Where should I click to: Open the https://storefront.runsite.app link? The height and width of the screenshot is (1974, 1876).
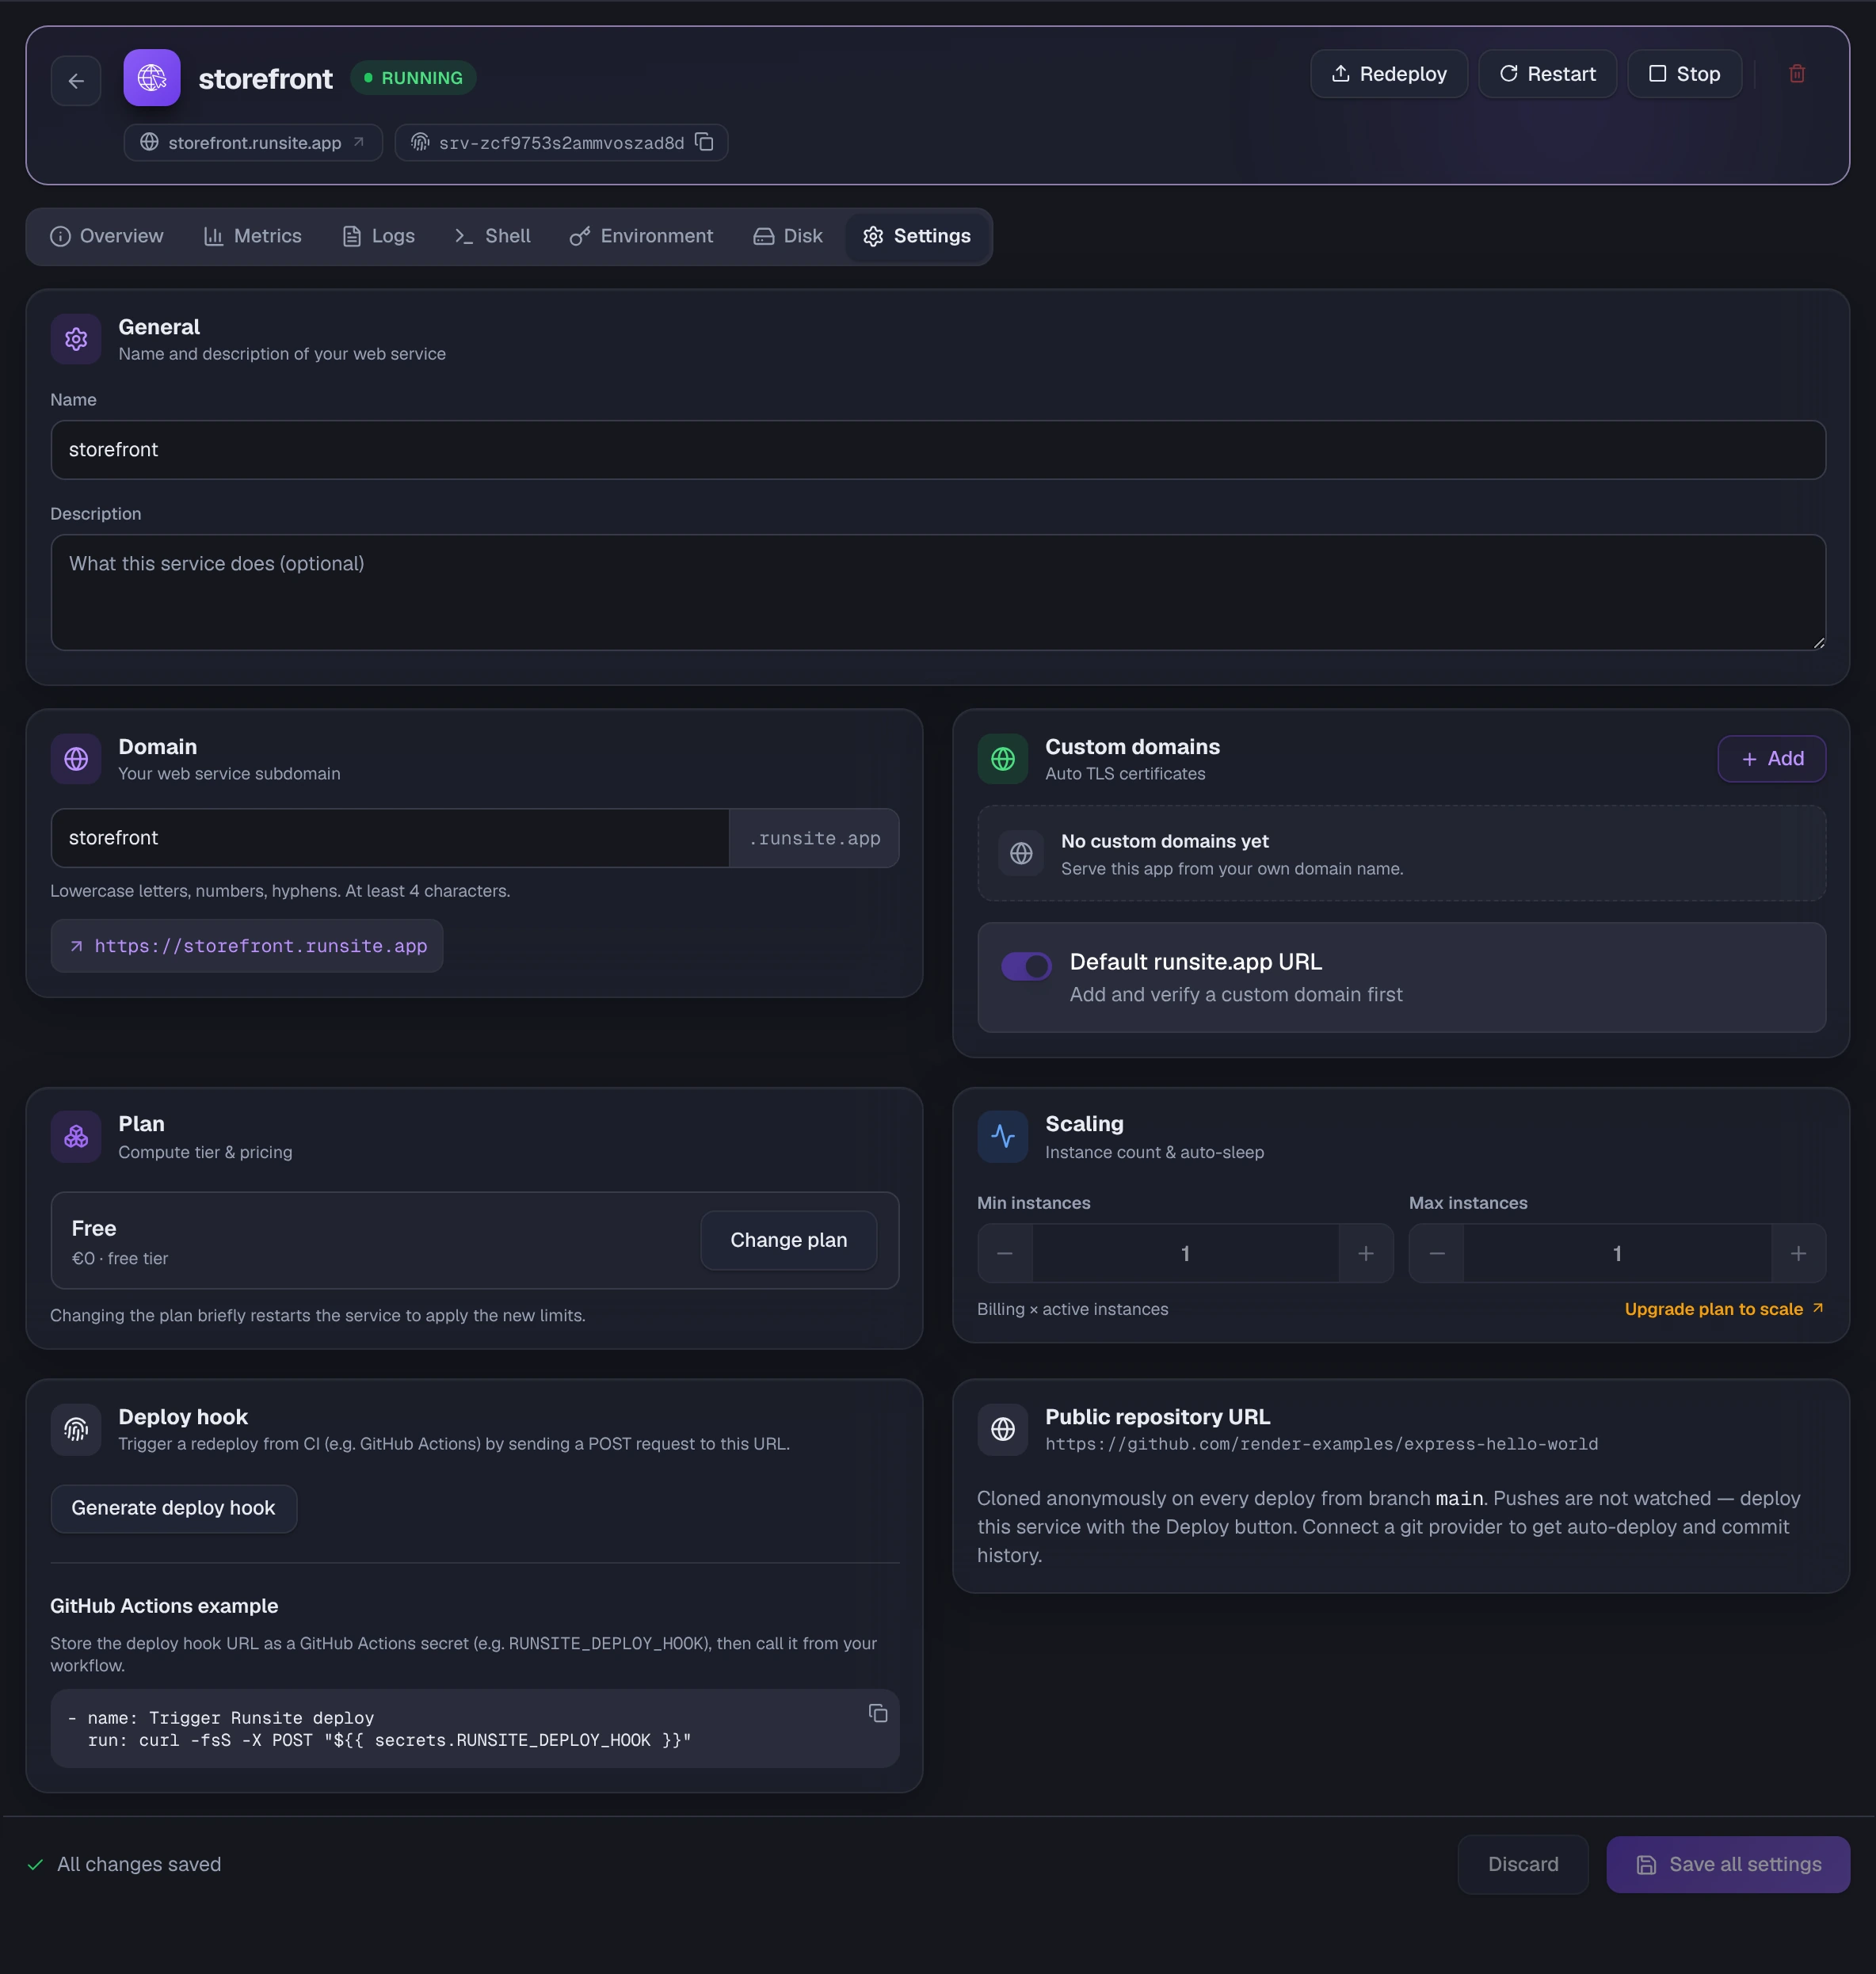point(247,946)
